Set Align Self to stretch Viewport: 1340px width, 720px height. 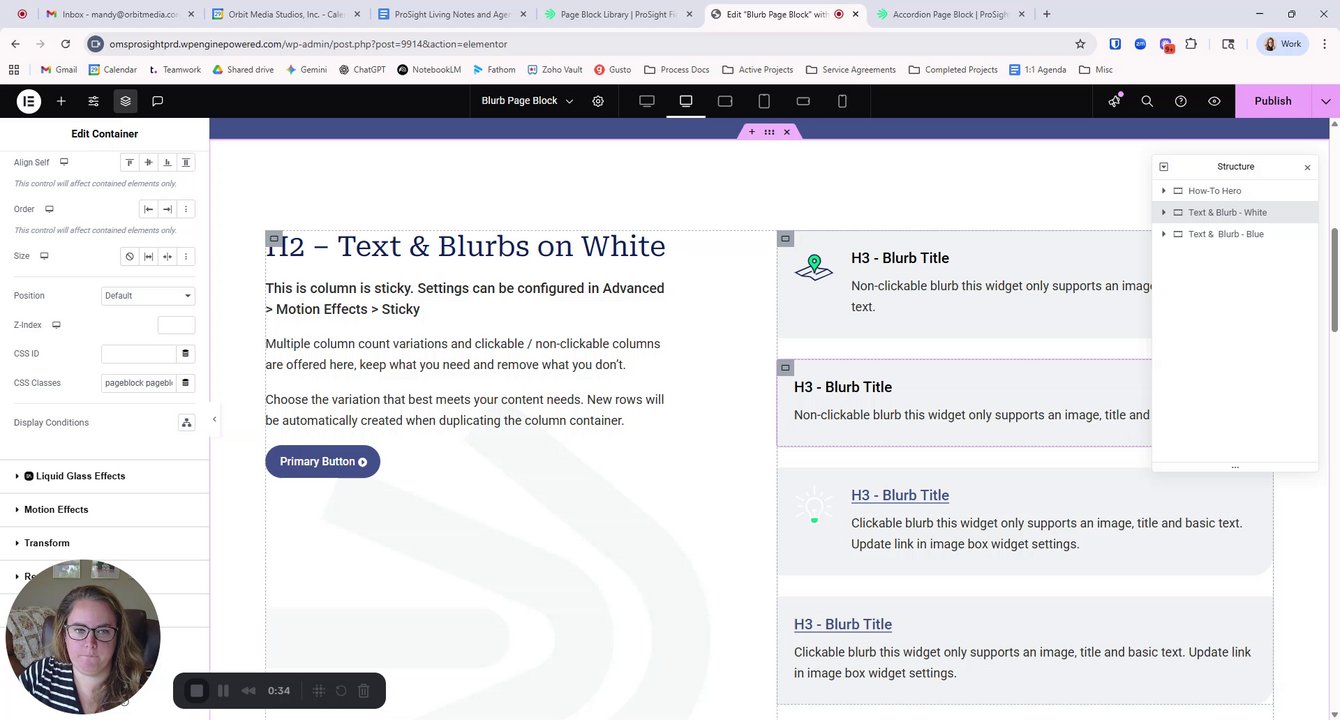pyautogui.click(x=186, y=162)
